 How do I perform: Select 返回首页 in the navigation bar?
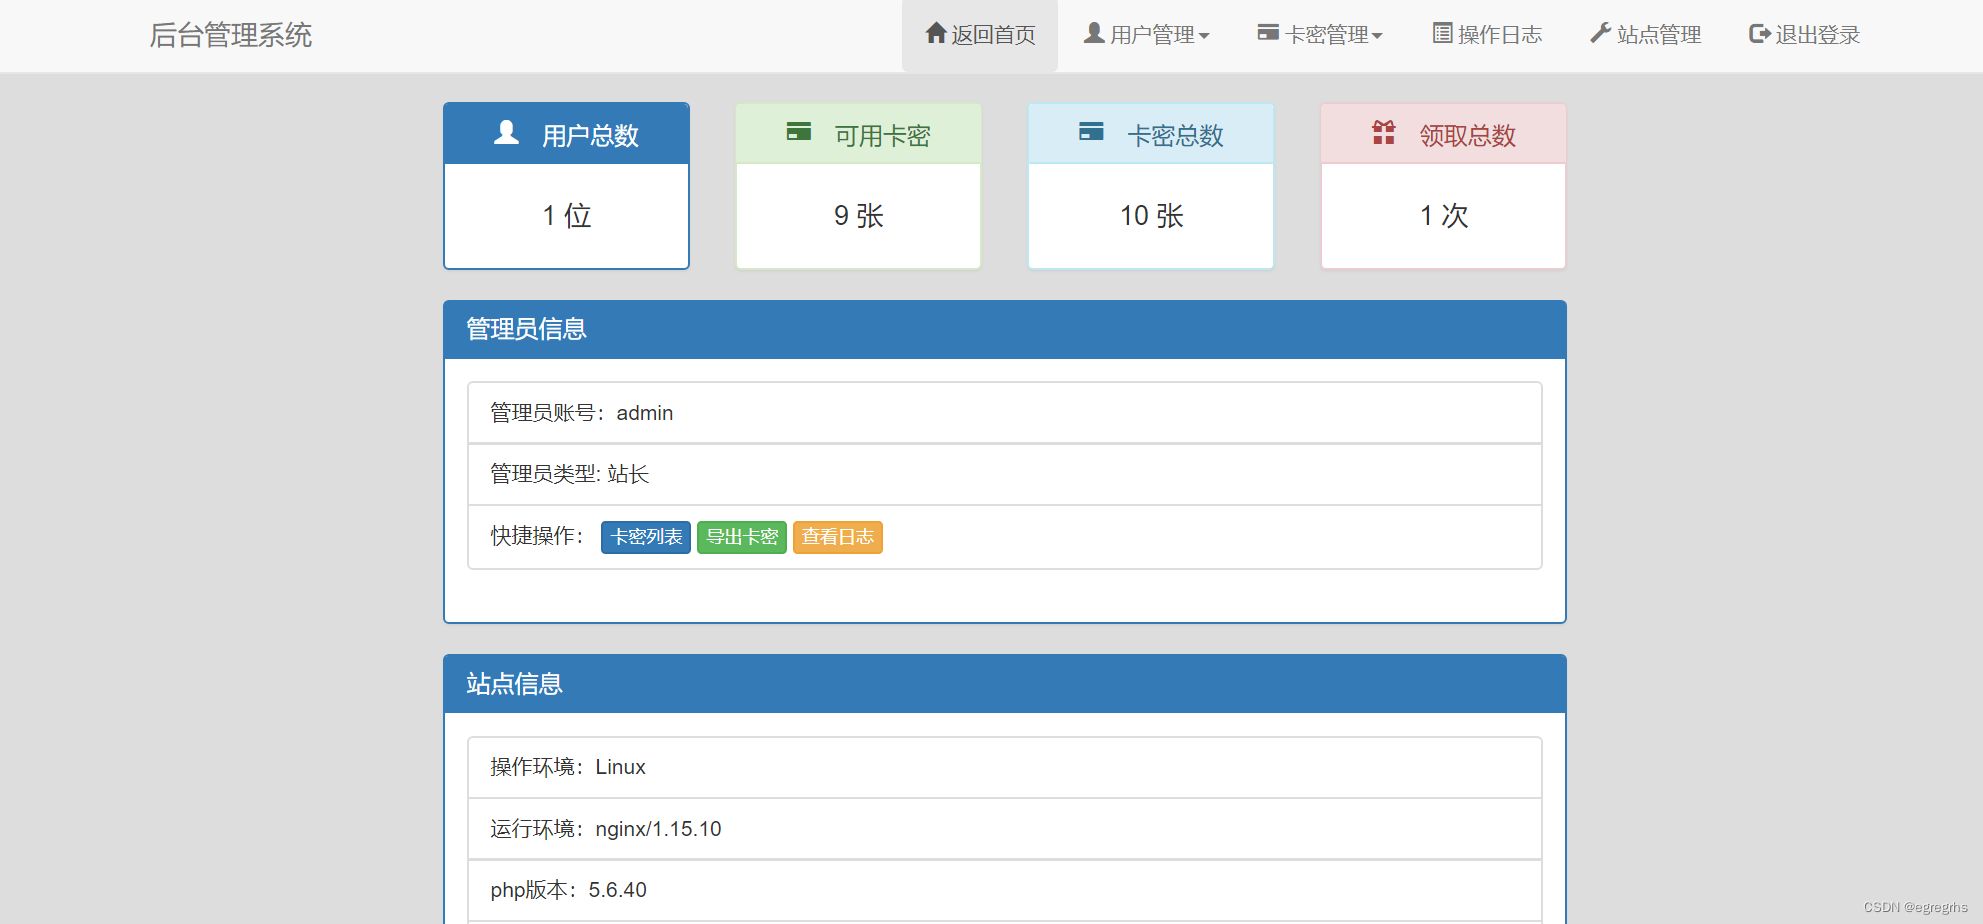coord(980,33)
